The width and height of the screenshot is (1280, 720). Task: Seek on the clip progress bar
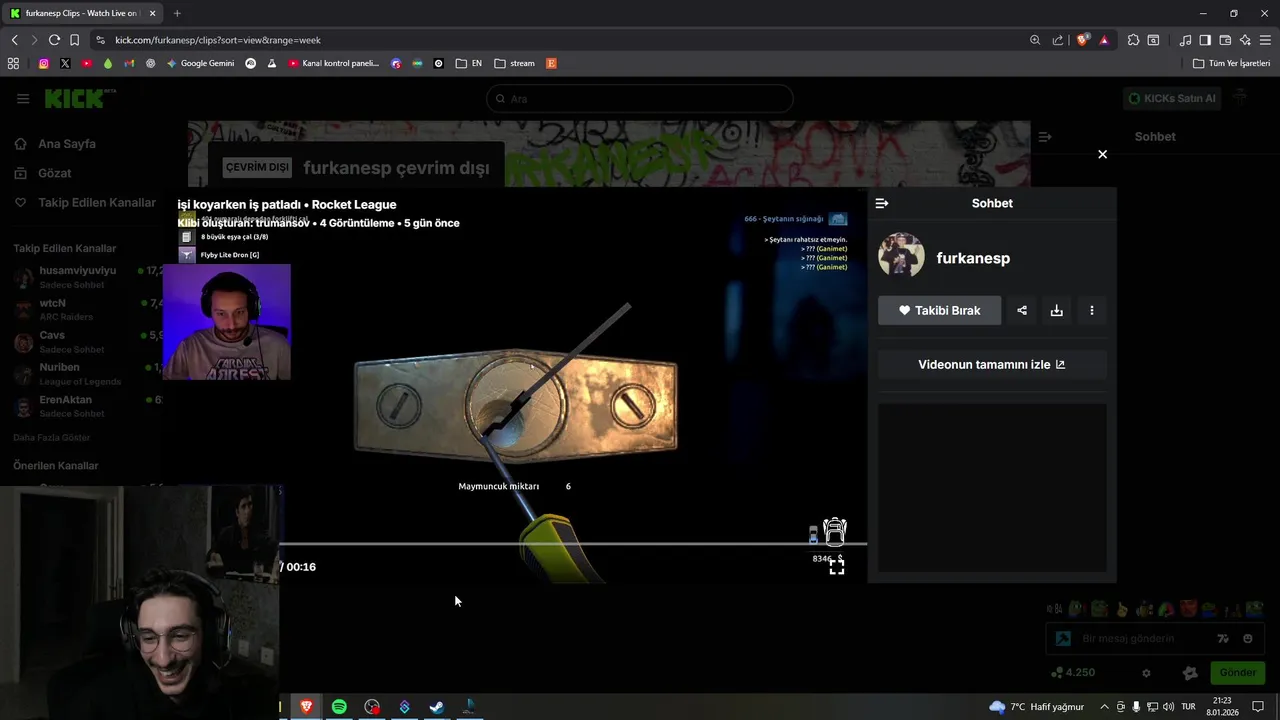click(573, 544)
